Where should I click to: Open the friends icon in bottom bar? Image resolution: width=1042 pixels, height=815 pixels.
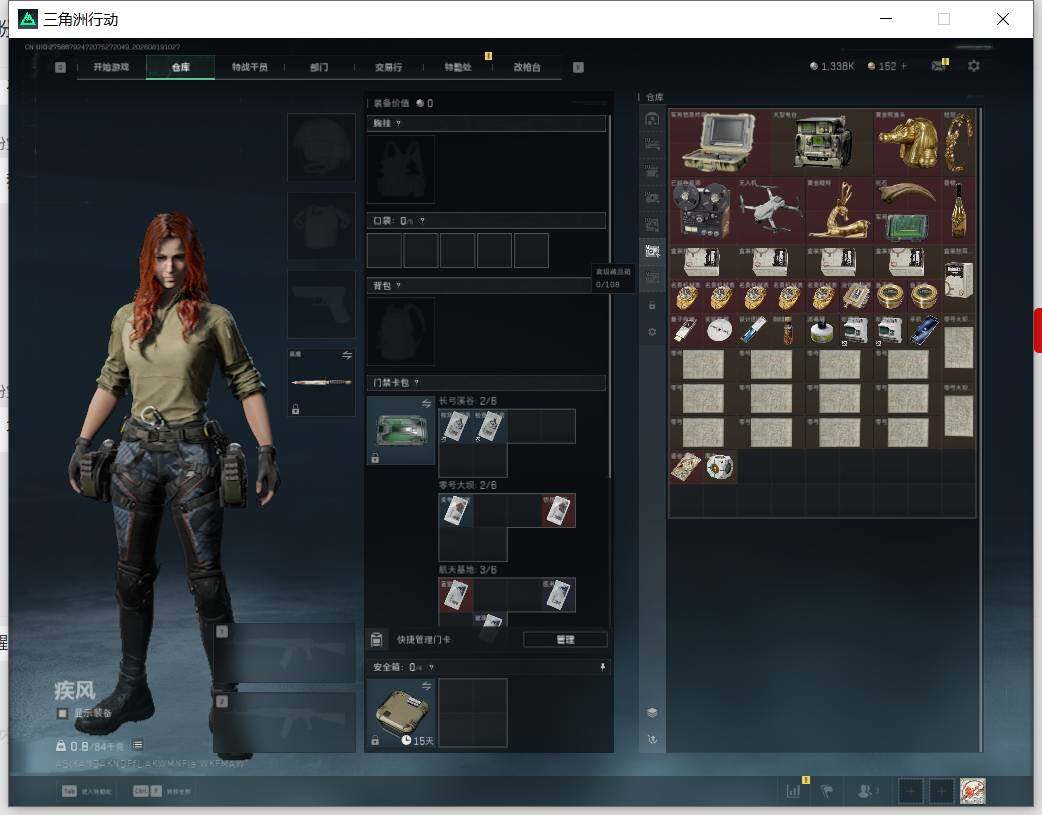pos(867,790)
